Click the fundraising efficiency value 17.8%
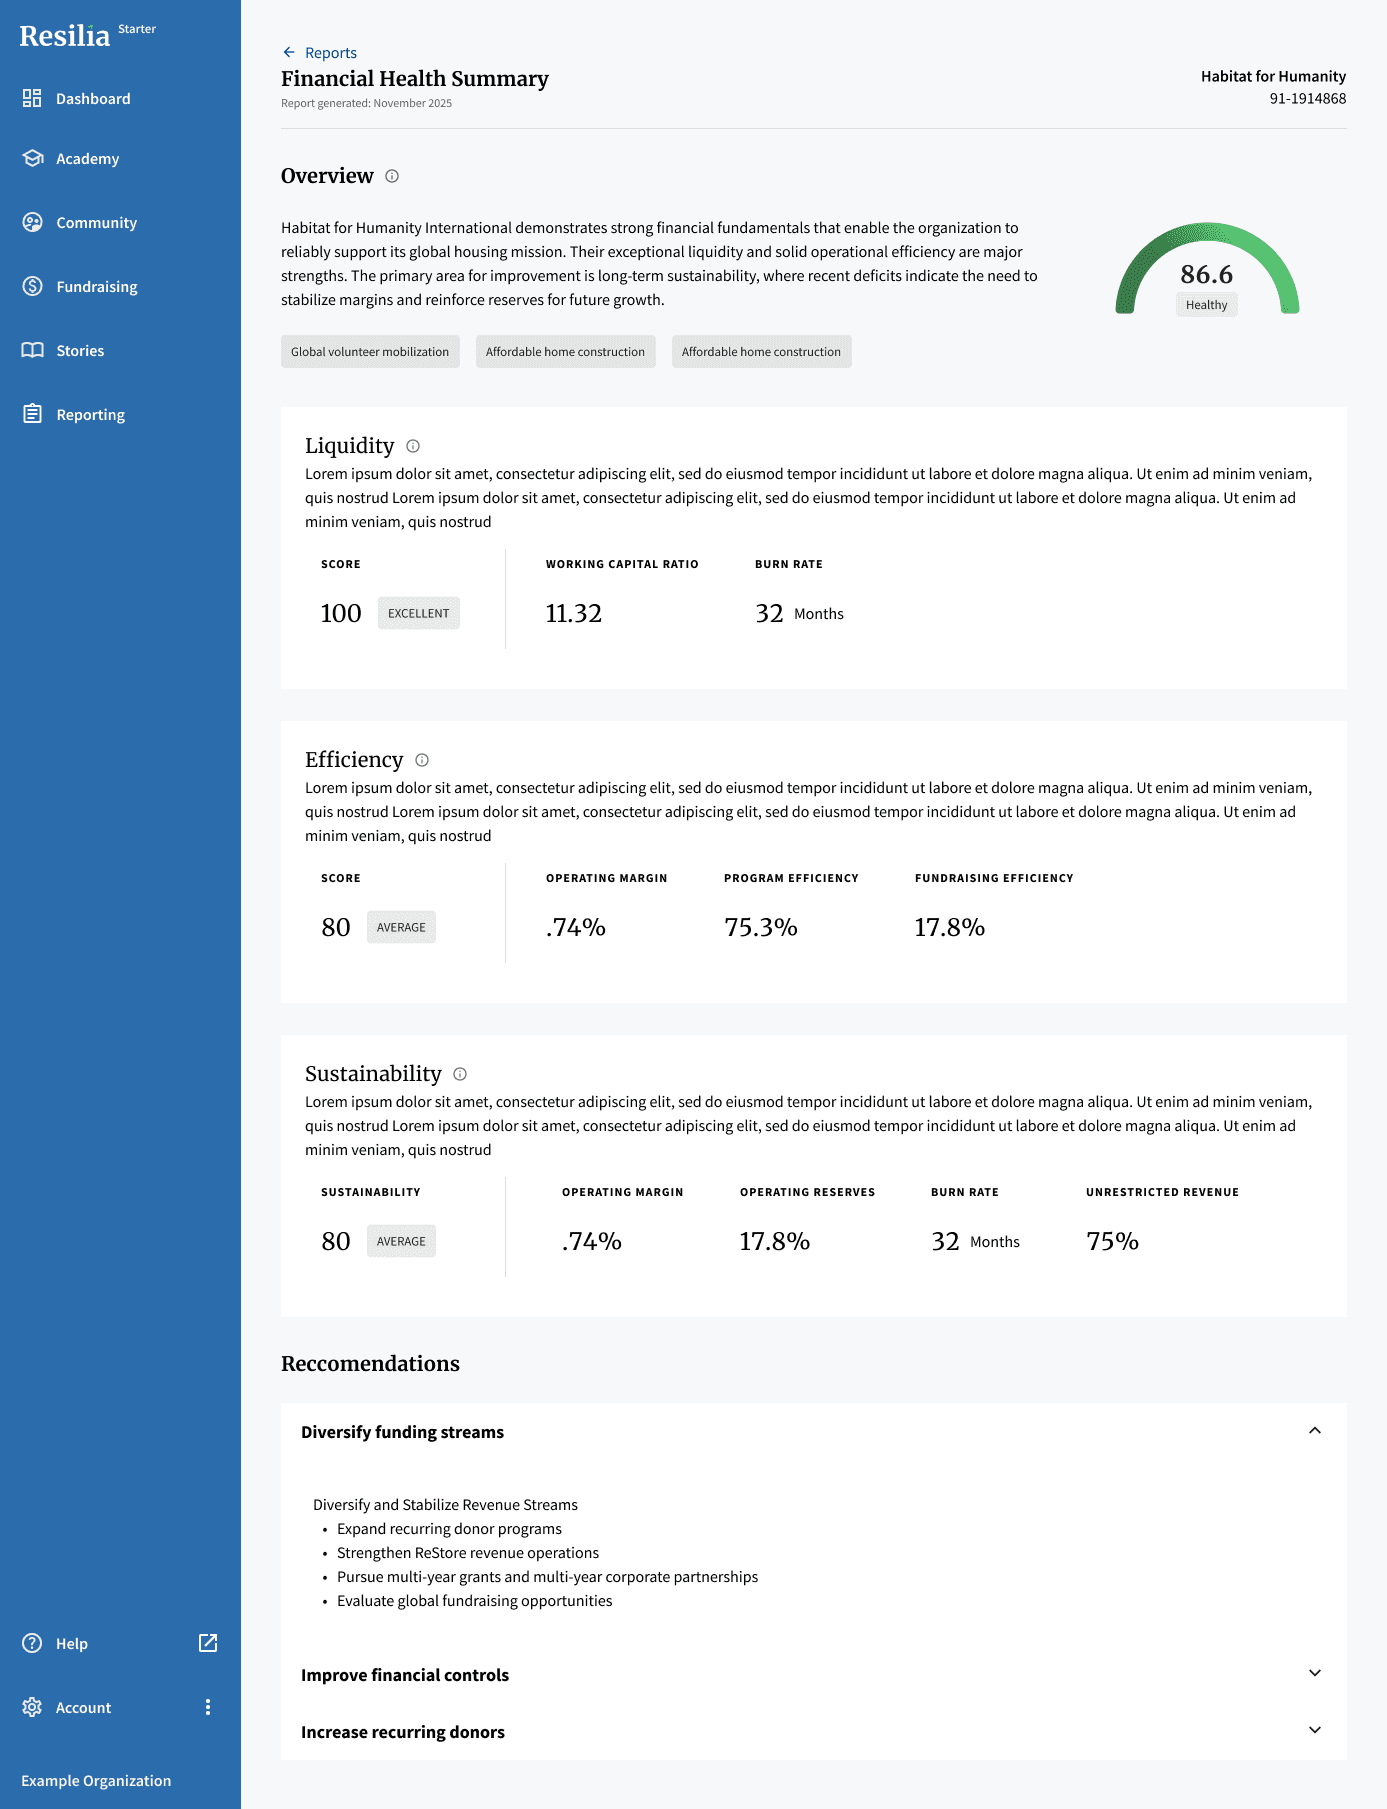Screen dimensions: 1387x1809 pyautogui.click(x=950, y=927)
